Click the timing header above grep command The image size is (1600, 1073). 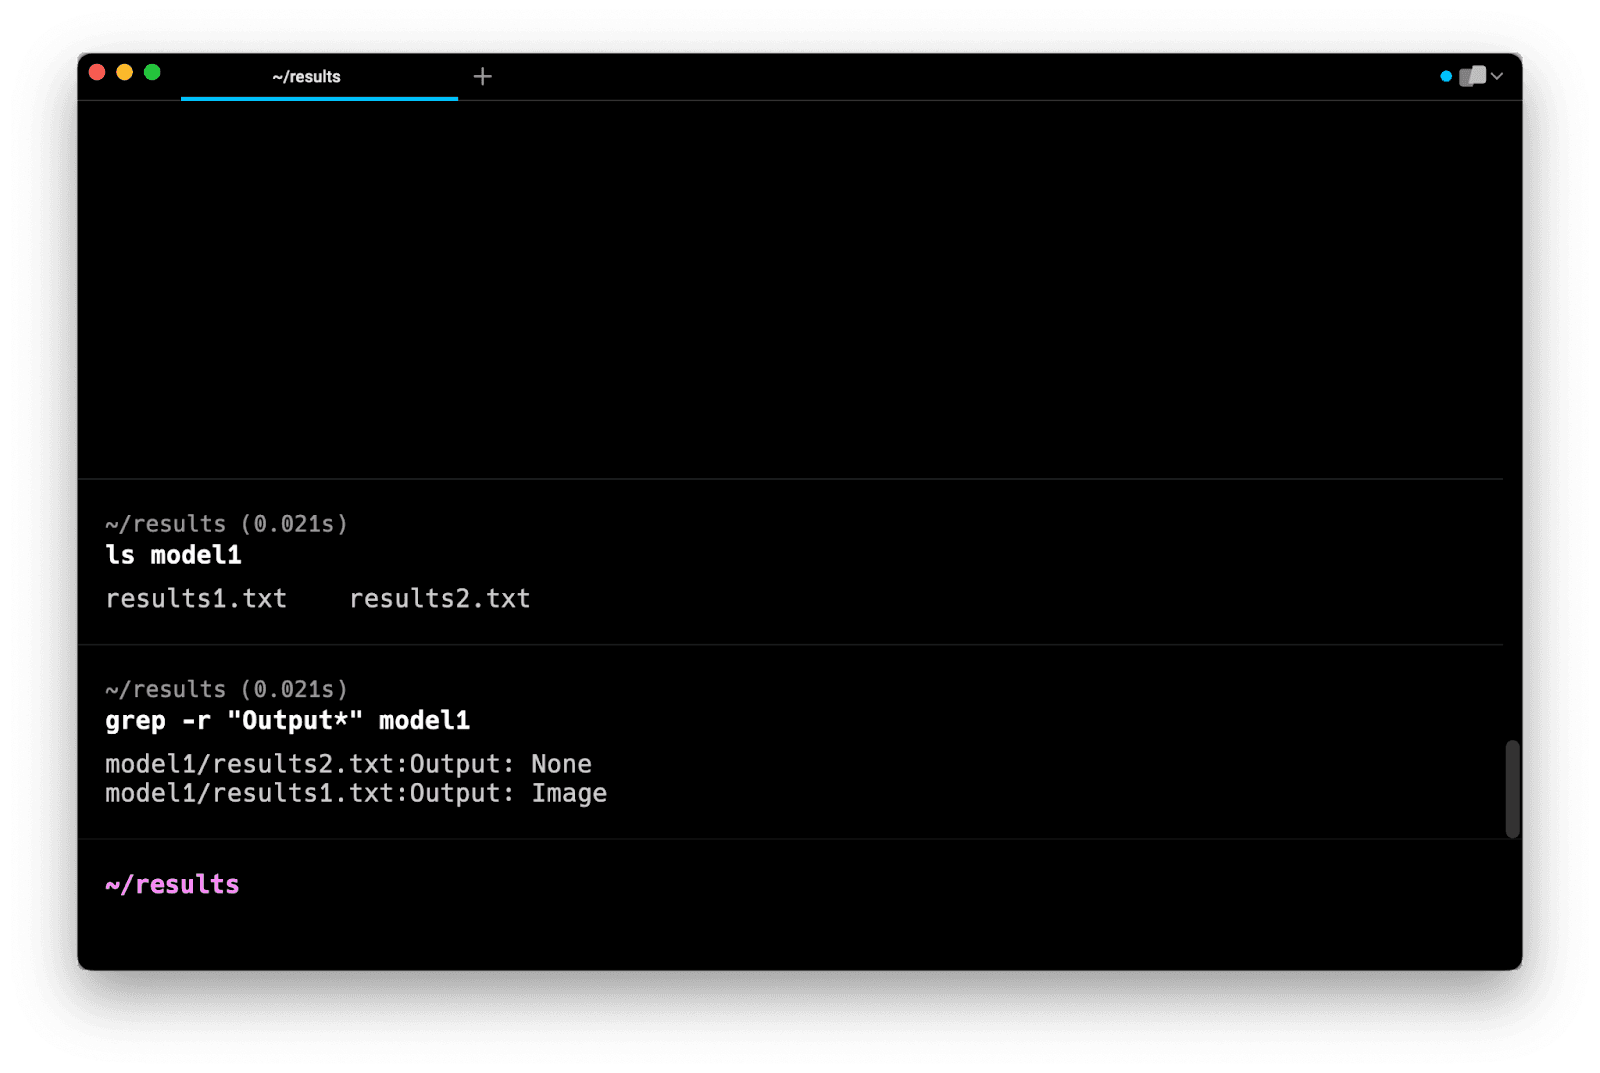click(x=226, y=690)
